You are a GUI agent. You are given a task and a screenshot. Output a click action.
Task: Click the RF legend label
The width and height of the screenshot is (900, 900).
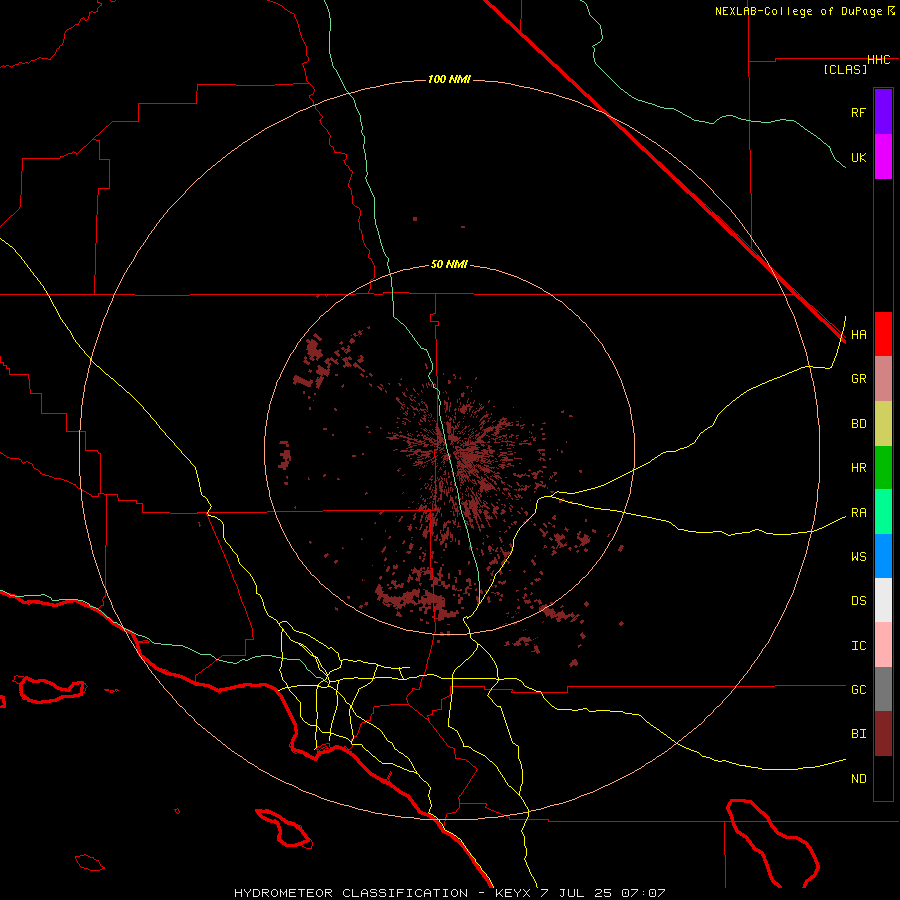[x=858, y=112]
